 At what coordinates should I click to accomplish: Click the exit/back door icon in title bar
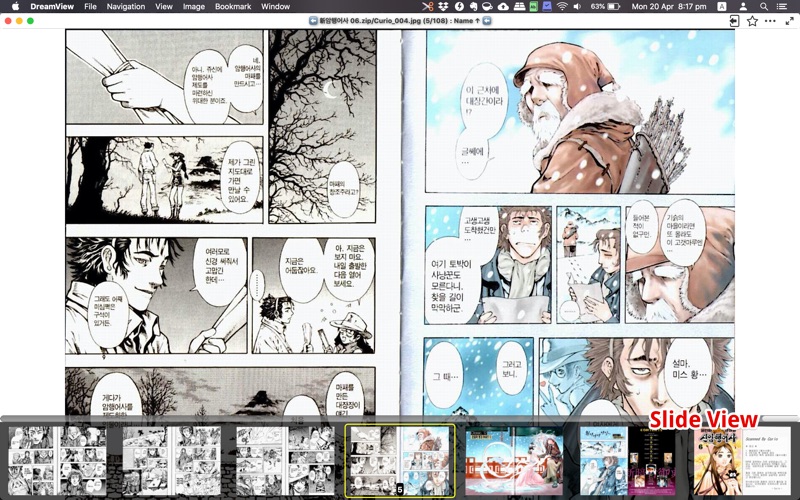tap(734, 21)
